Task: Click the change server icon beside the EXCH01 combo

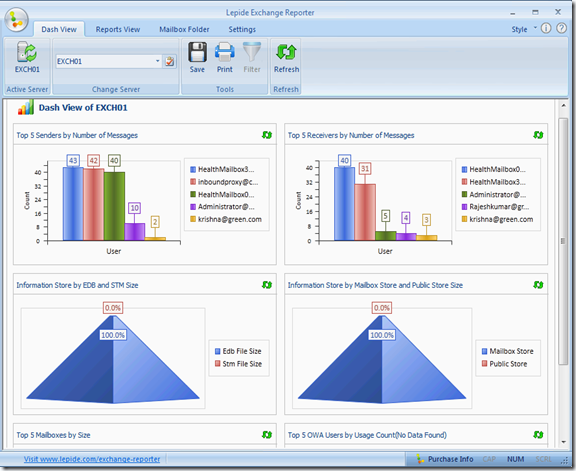Action: (169, 61)
